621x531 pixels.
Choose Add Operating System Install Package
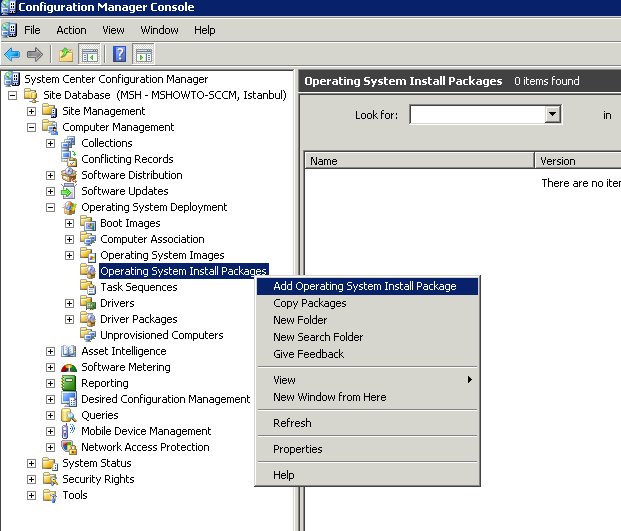[368, 286]
